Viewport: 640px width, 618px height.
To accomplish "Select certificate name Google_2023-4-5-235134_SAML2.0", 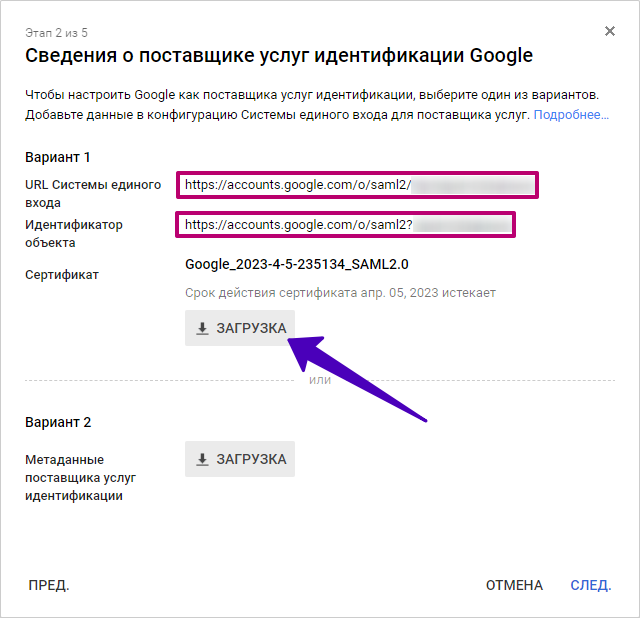I will coord(297,265).
